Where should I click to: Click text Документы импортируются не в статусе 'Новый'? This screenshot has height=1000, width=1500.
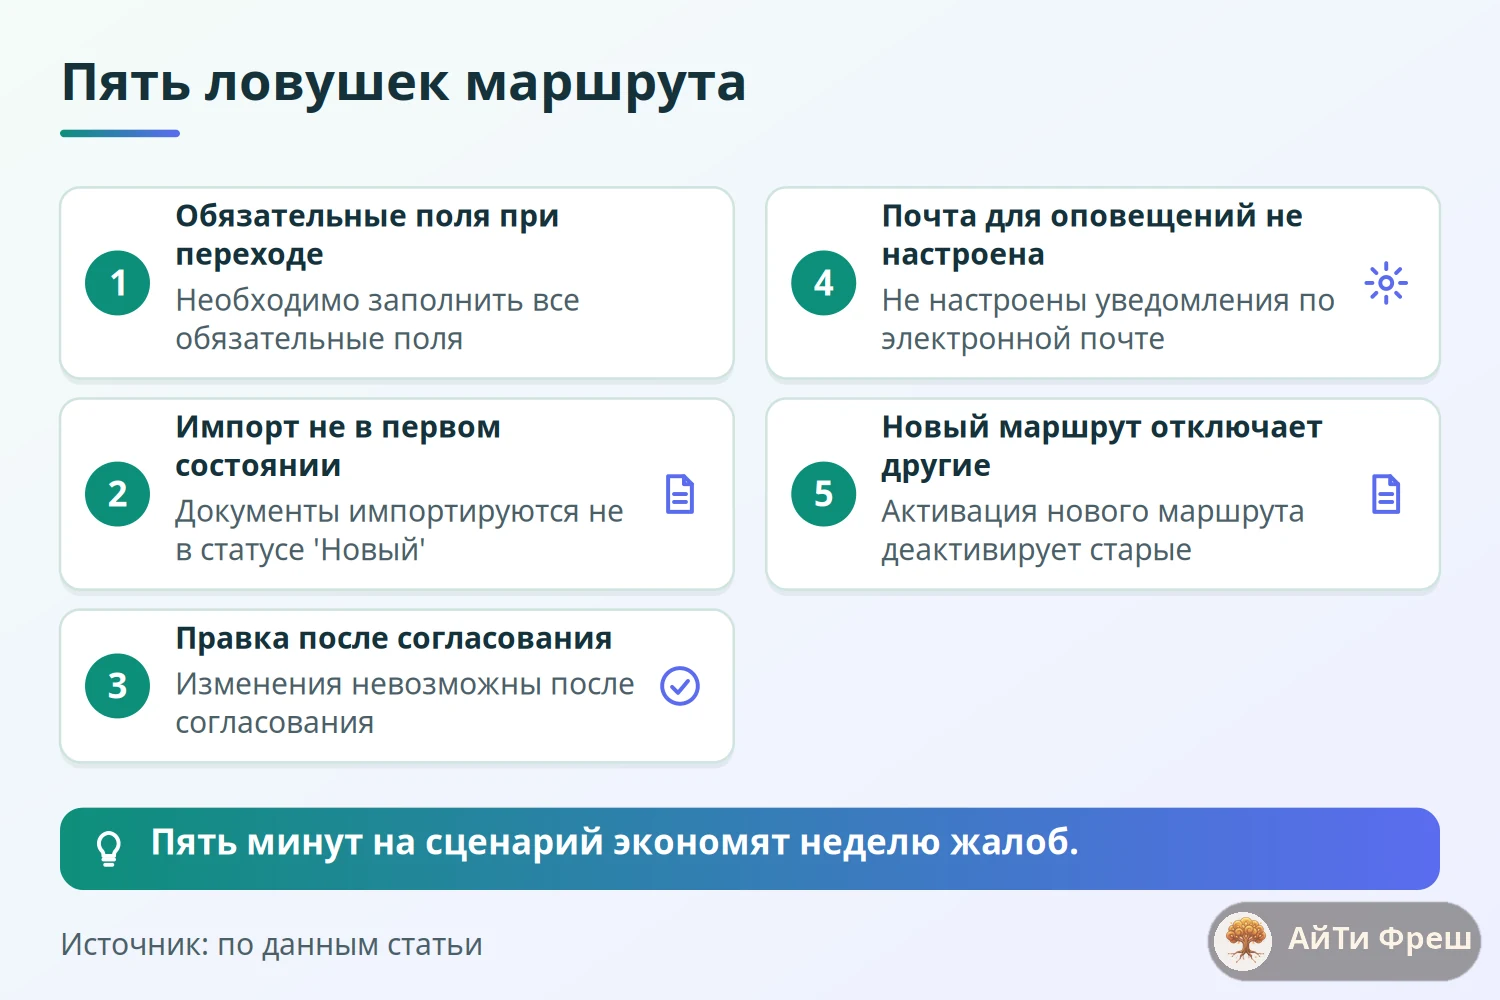pos(399,531)
